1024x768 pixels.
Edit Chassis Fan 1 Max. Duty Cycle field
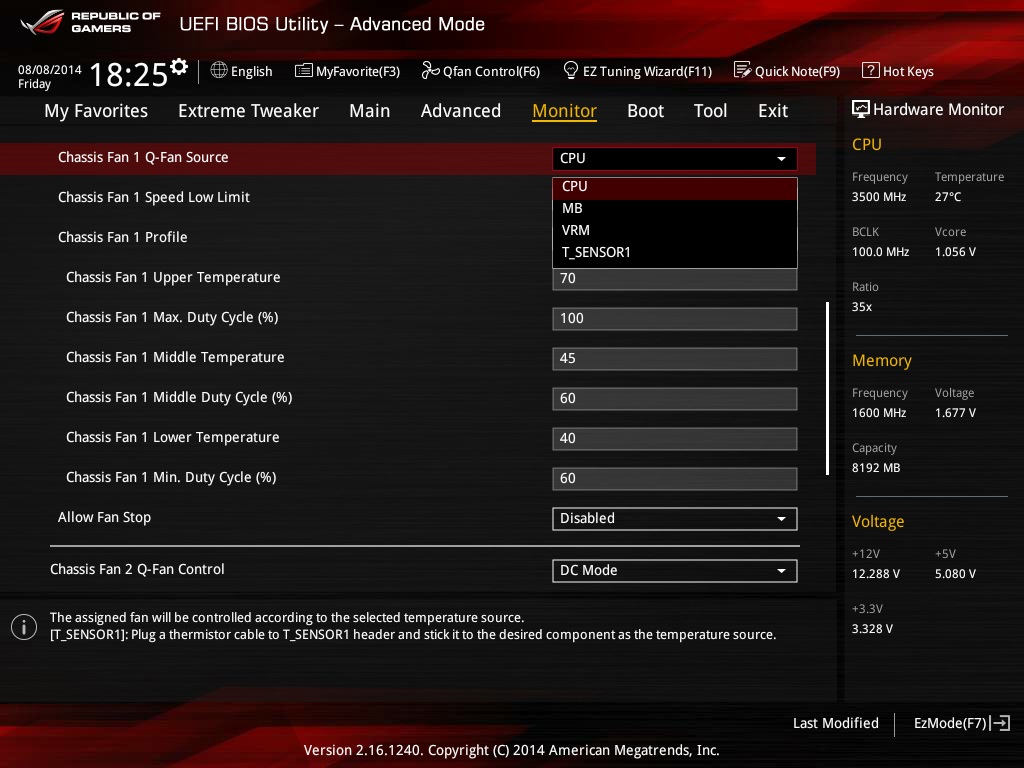click(x=675, y=319)
